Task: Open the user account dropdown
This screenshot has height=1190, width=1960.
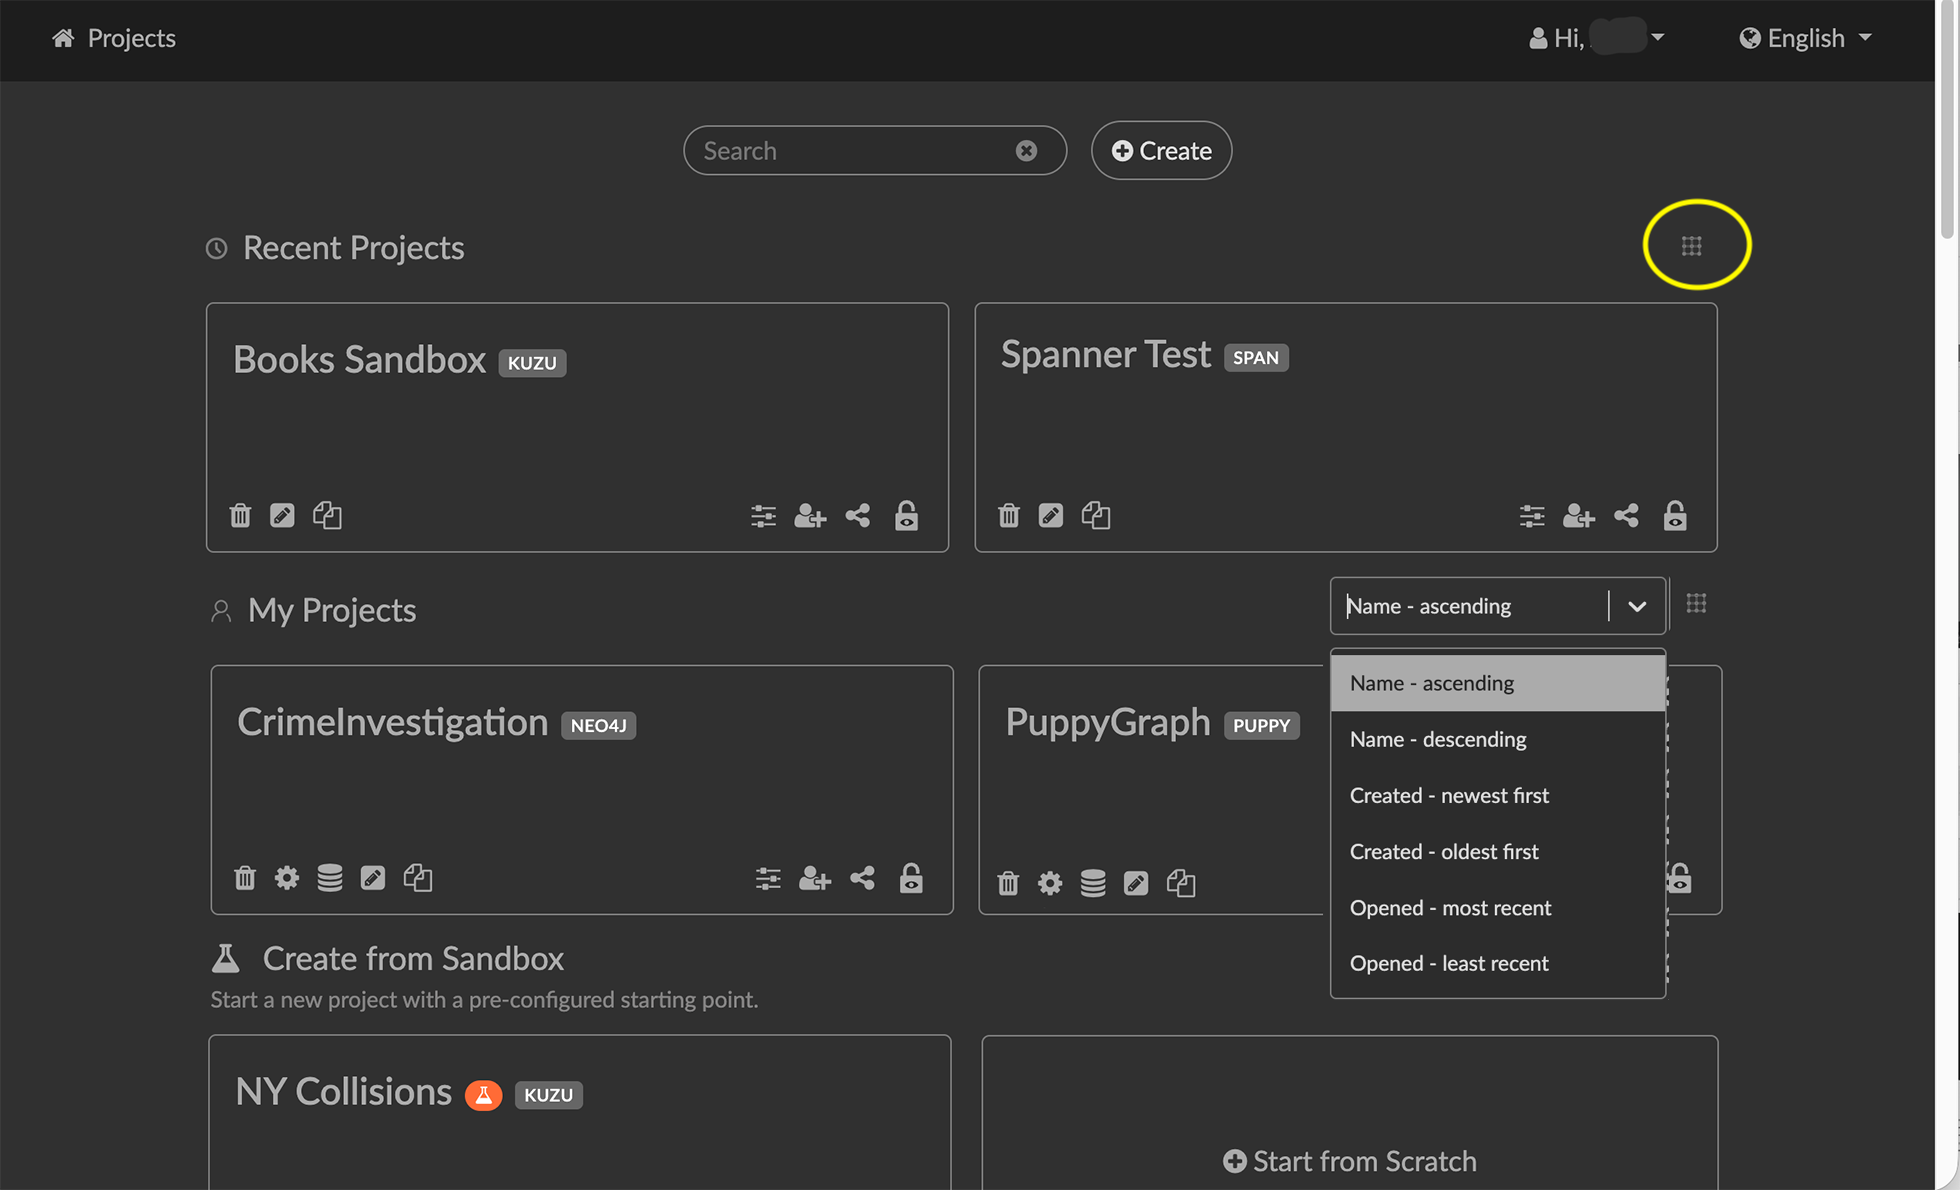Action: coord(1597,38)
